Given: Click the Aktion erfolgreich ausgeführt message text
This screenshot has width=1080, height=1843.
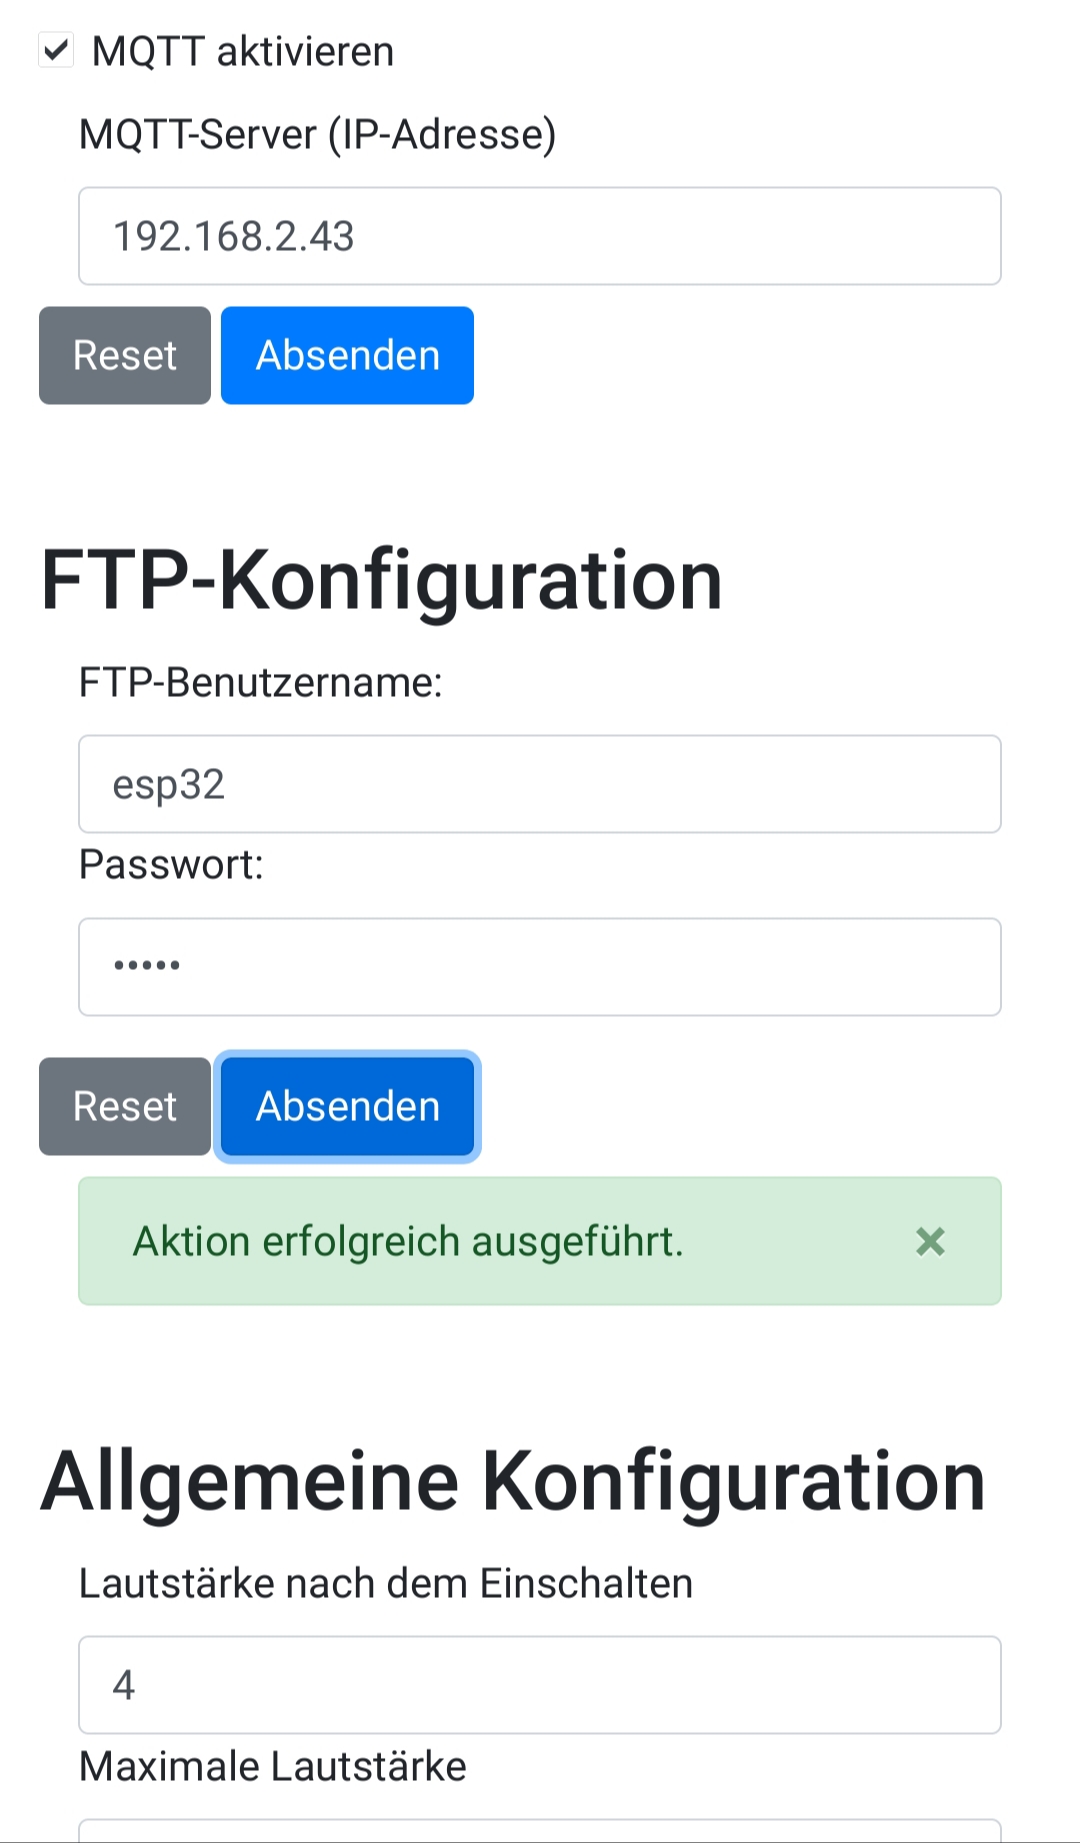Looking at the screenshot, I should click(408, 1241).
